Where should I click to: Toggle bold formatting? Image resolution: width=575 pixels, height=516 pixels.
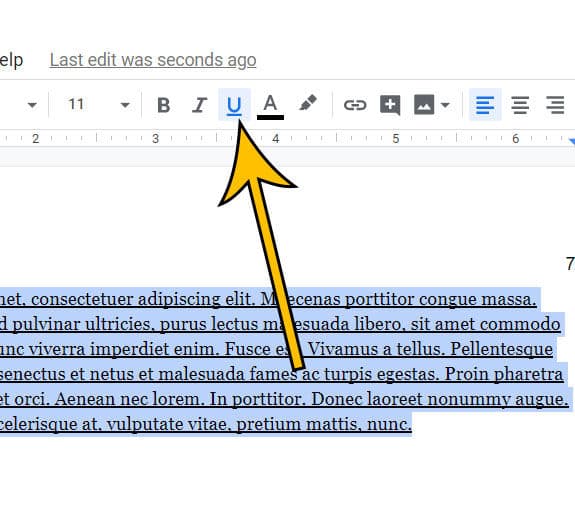click(164, 105)
